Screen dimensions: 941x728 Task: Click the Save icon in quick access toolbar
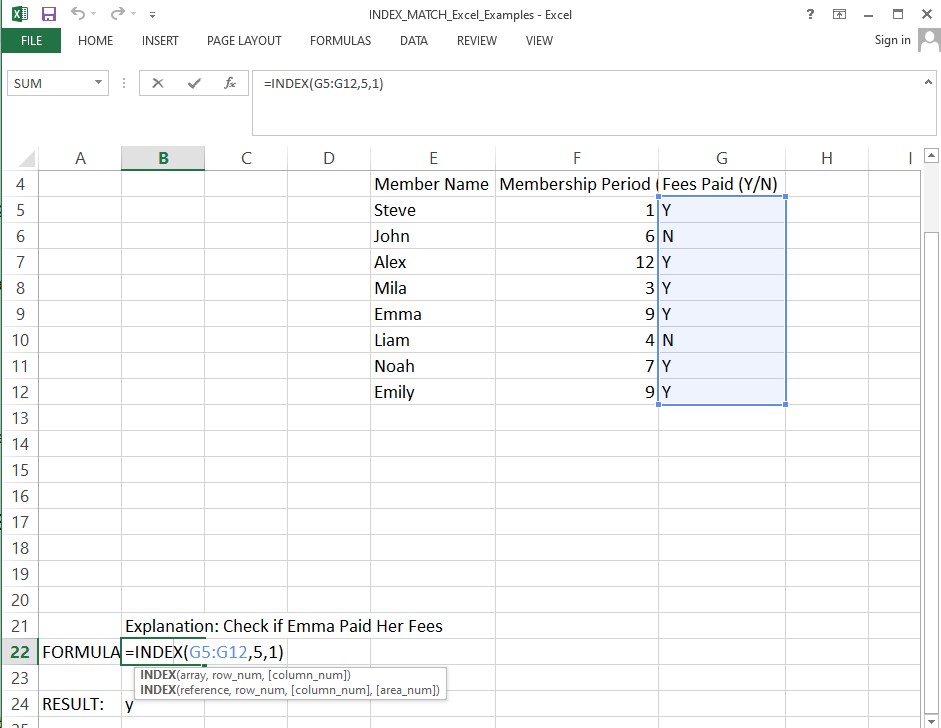48,14
